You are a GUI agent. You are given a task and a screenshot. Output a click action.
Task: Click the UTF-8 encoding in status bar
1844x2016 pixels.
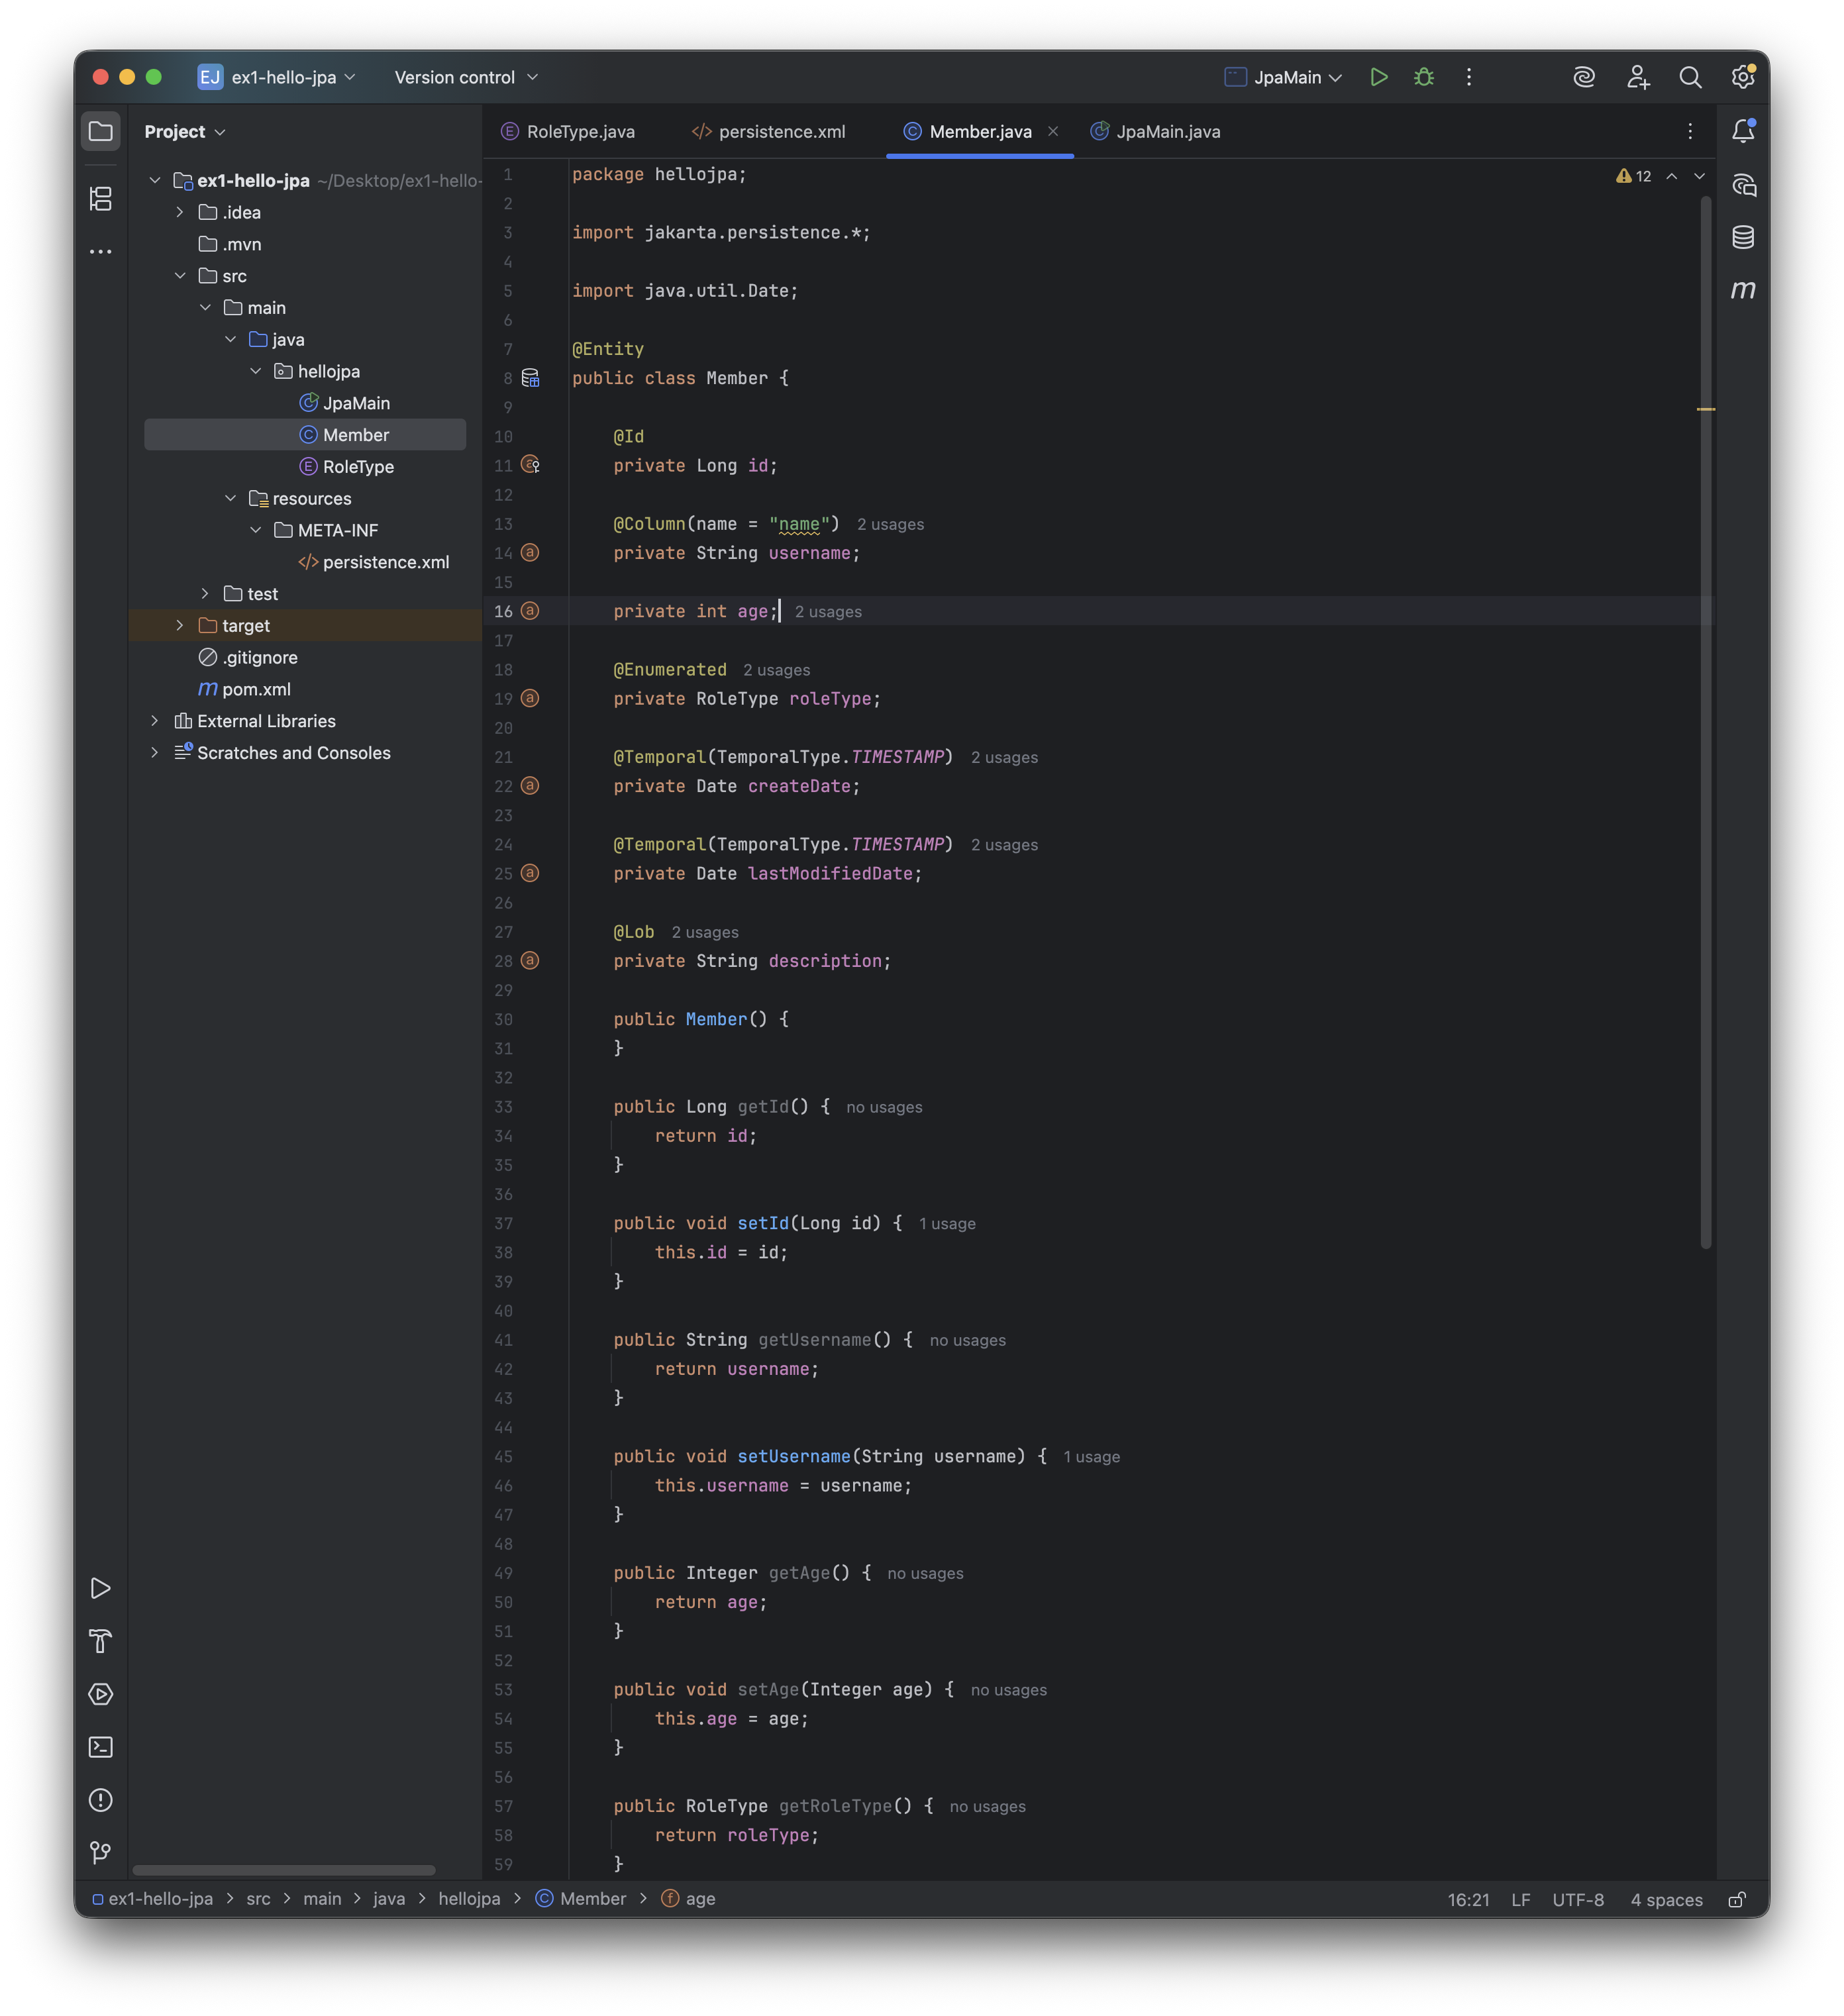click(x=1577, y=1899)
